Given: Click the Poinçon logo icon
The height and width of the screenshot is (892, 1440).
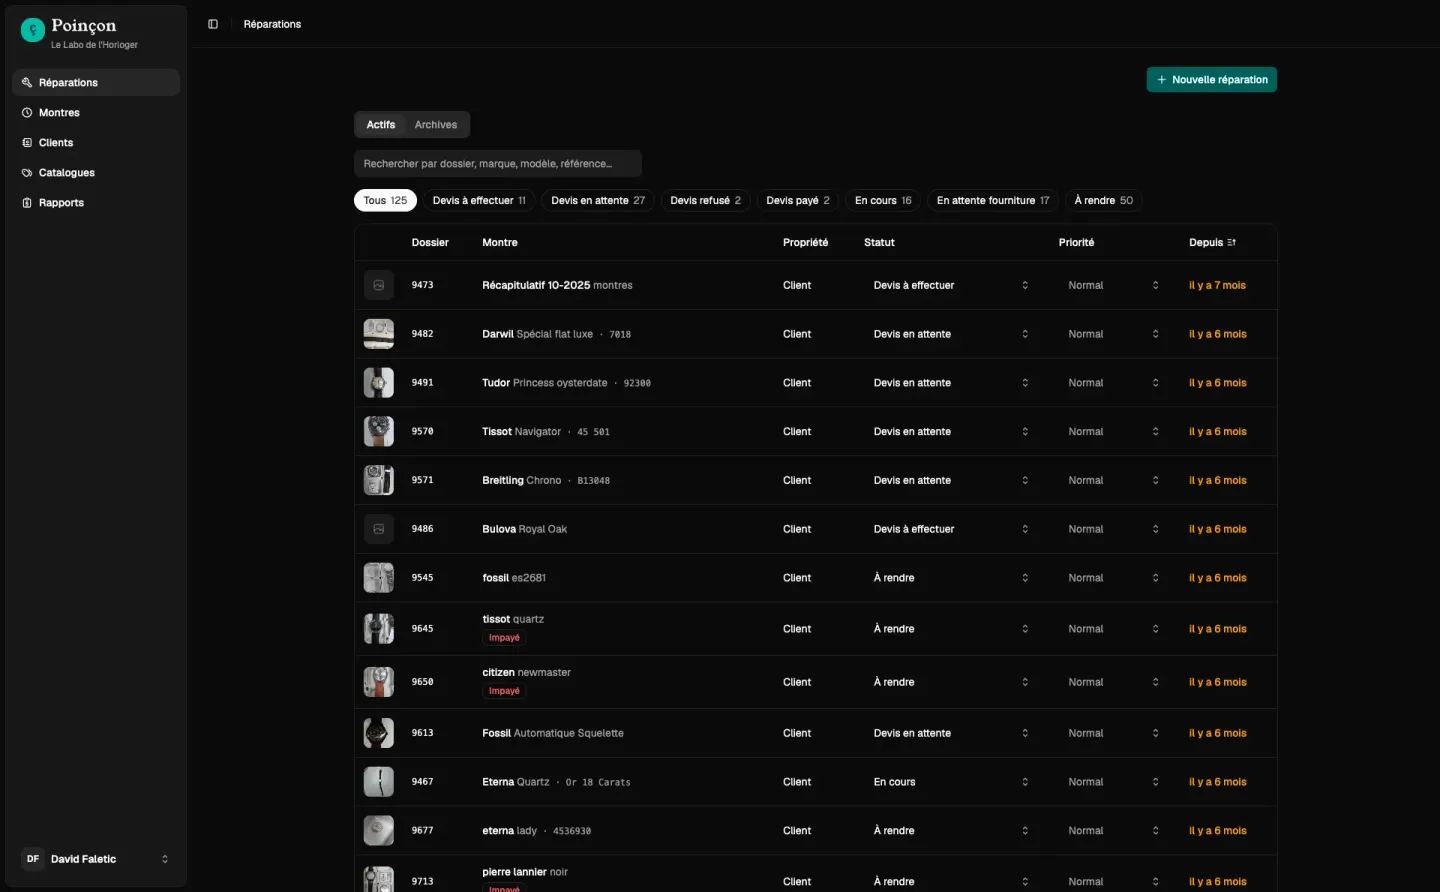Looking at the screenshot, I should pos(33,31).
